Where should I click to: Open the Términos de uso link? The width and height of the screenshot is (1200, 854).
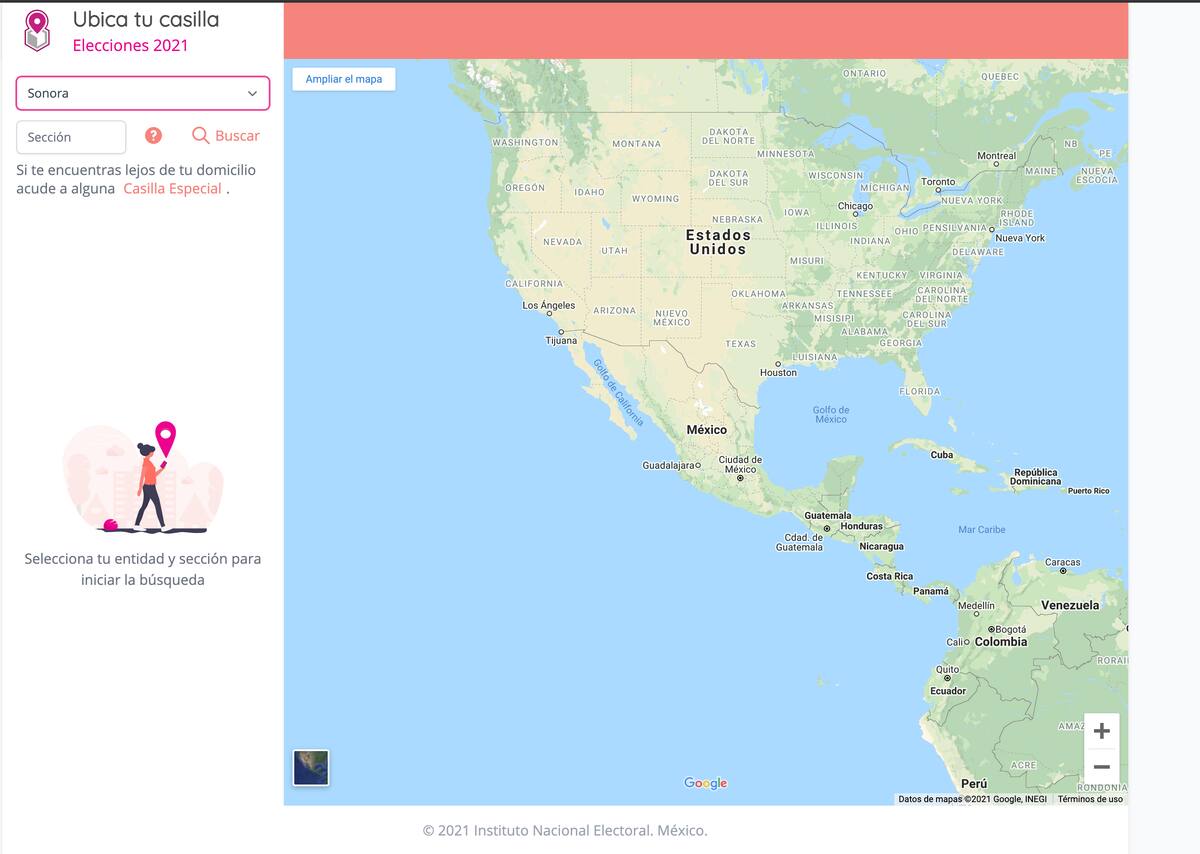1090,799
